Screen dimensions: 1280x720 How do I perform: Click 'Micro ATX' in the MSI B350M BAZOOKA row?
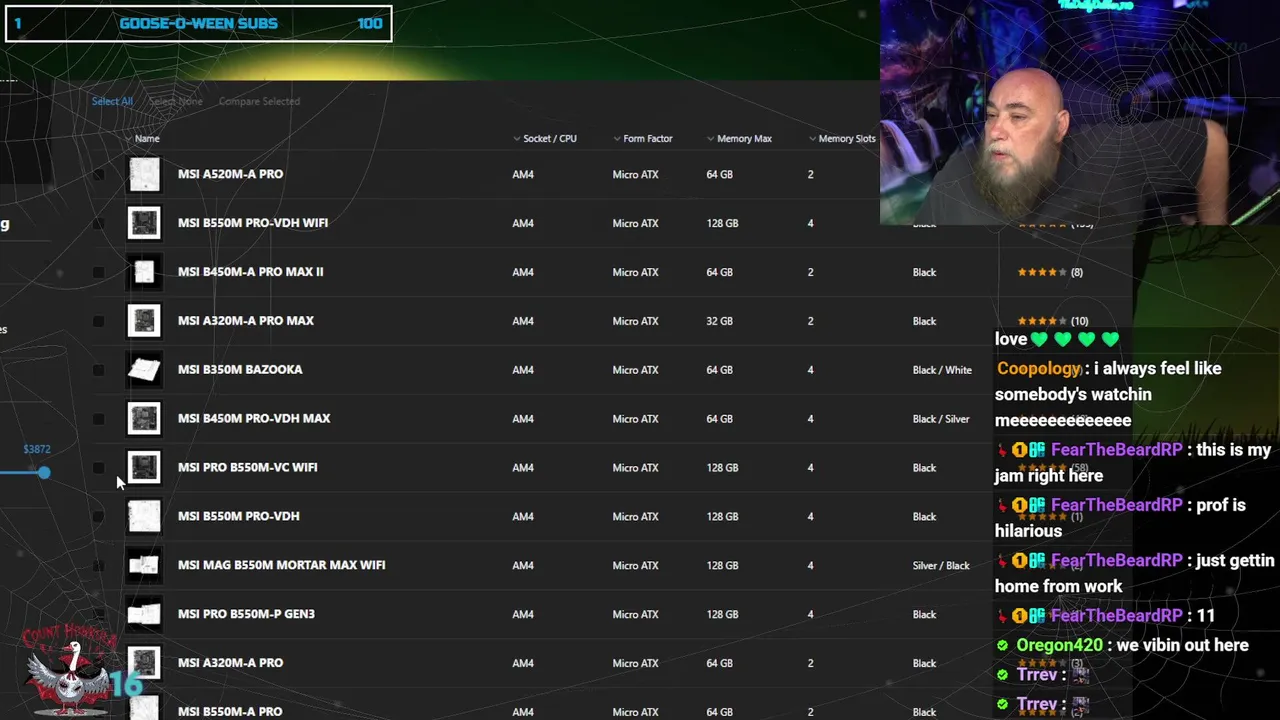(x=636, y=370)
